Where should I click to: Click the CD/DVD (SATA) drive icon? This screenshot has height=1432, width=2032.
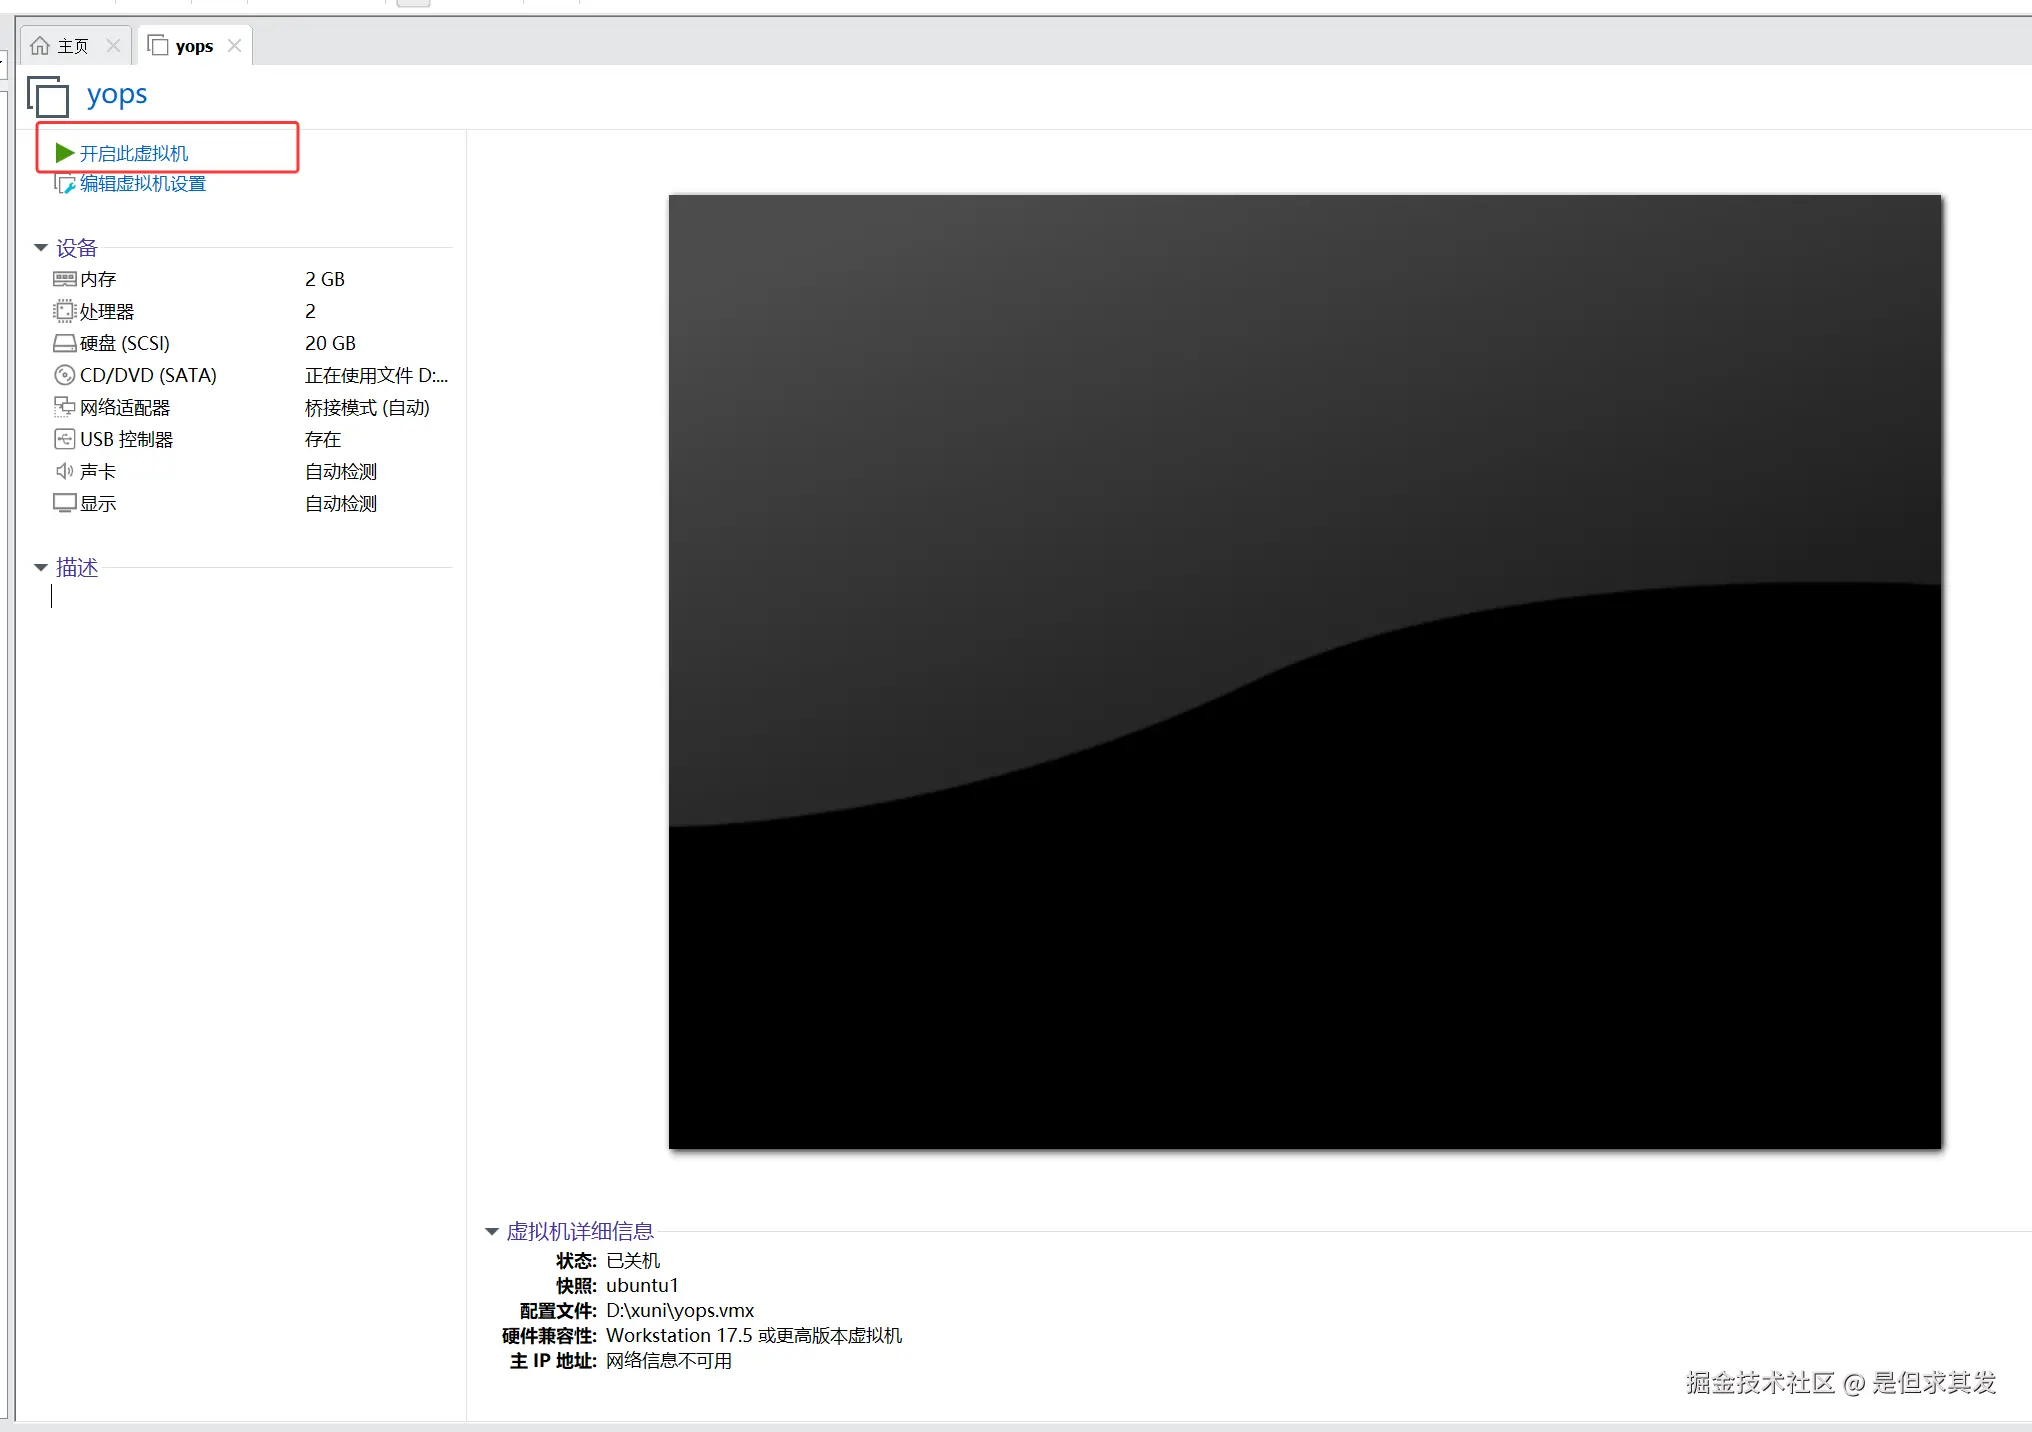click(65, 375)
